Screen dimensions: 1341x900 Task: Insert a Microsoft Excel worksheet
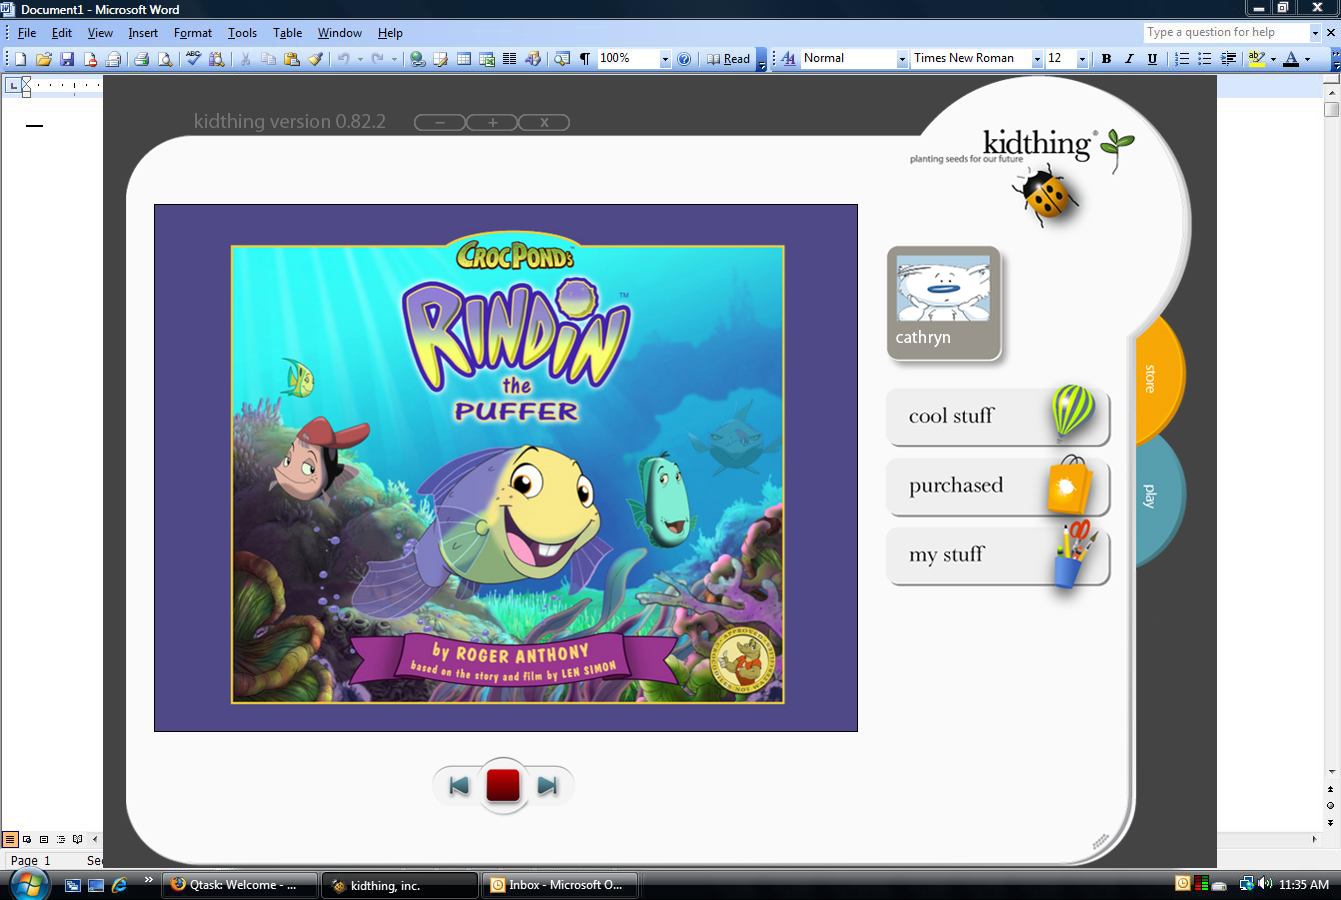click(487, 59)
